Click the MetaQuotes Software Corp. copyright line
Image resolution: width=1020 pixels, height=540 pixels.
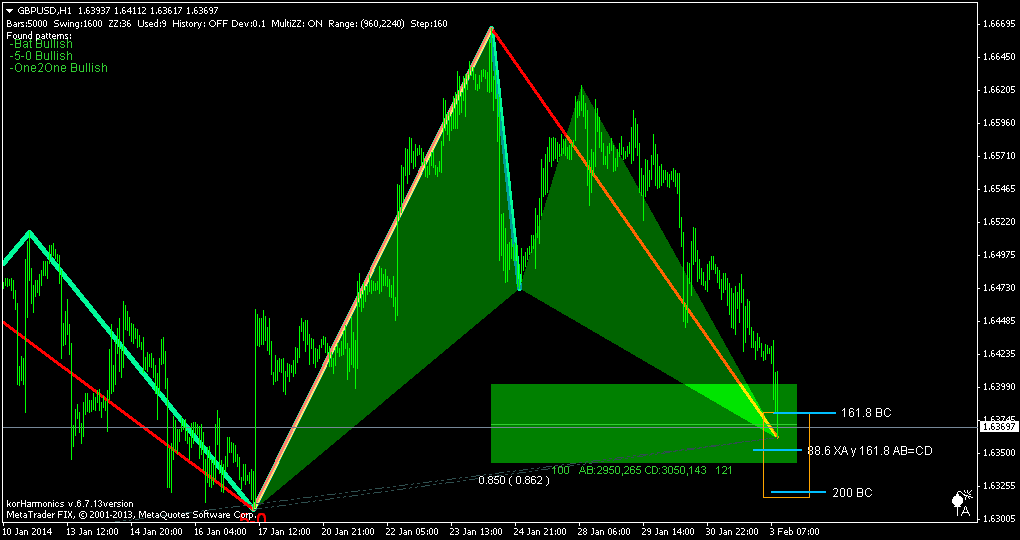(129, 515)
